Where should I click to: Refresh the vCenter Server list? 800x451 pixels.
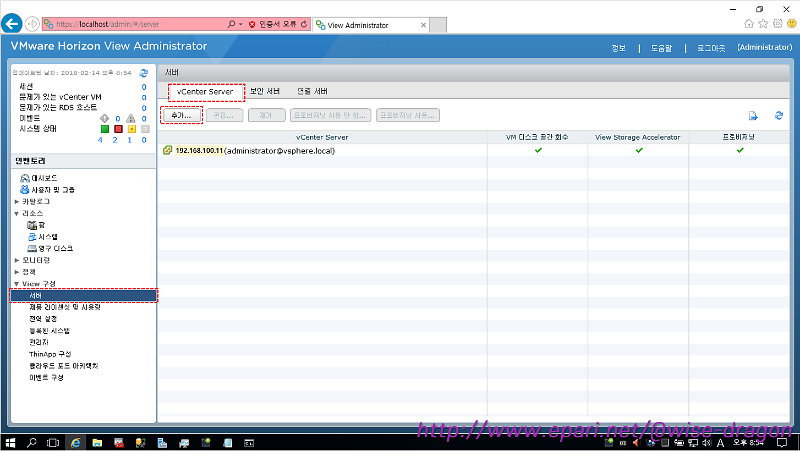coord(779,116)
